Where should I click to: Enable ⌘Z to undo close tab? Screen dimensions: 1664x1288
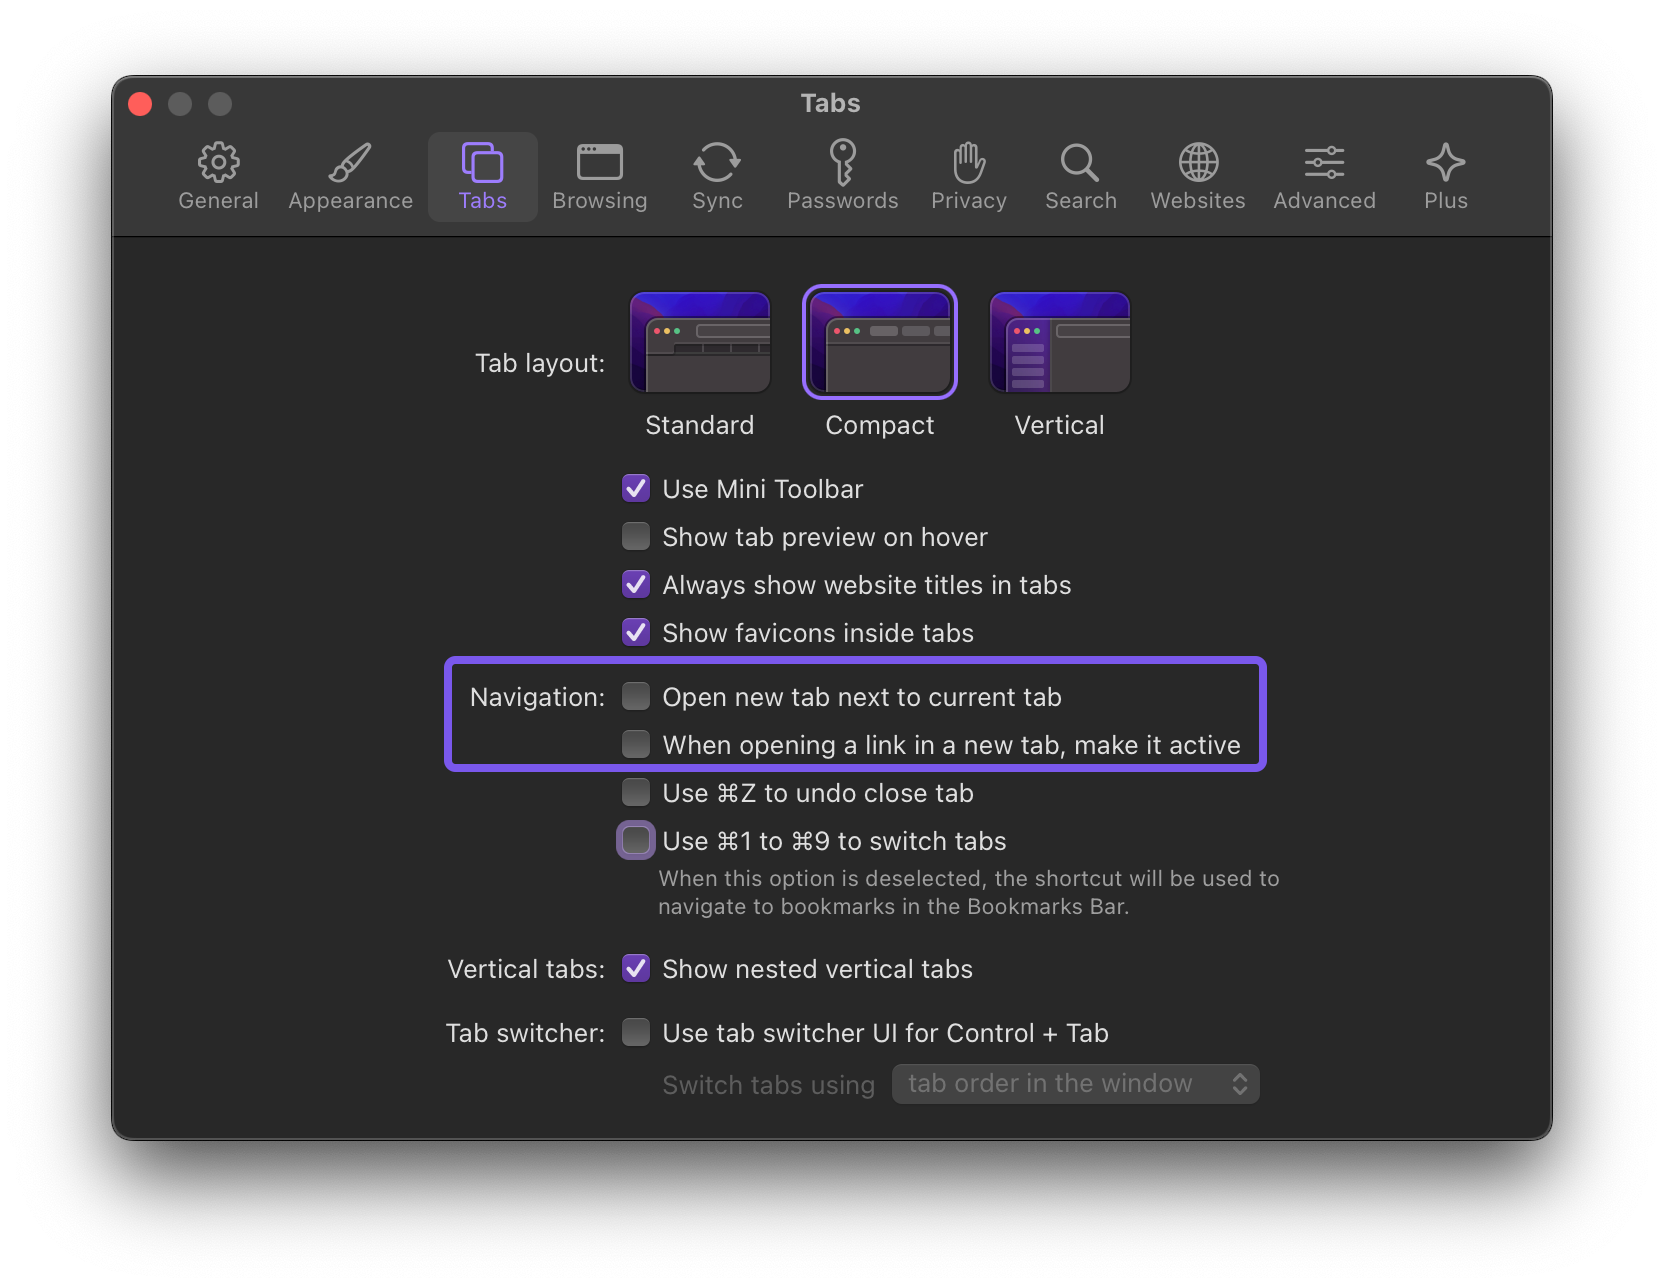(x=636, y=793)
